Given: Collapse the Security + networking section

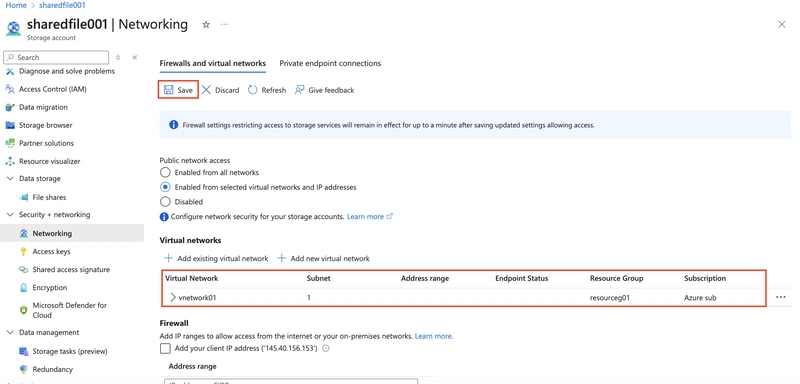Looking at the screenshot, I should 10,215.
